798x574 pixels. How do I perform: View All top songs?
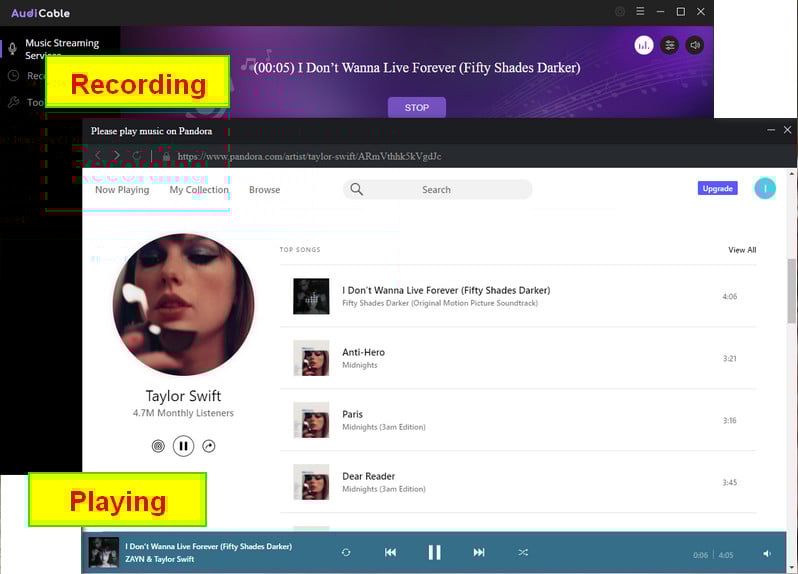[x=742, y=250]
